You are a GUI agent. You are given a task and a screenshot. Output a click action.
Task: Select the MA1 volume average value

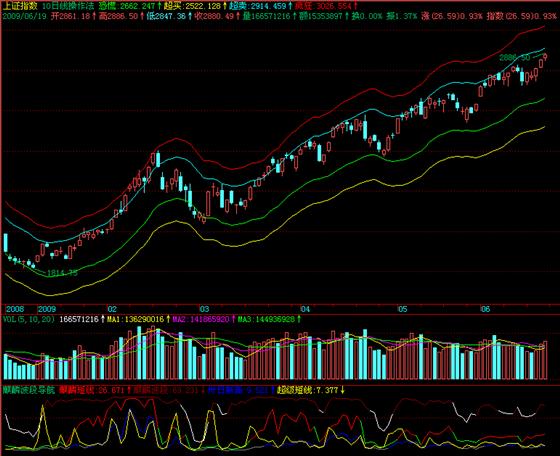click(139, 319)
